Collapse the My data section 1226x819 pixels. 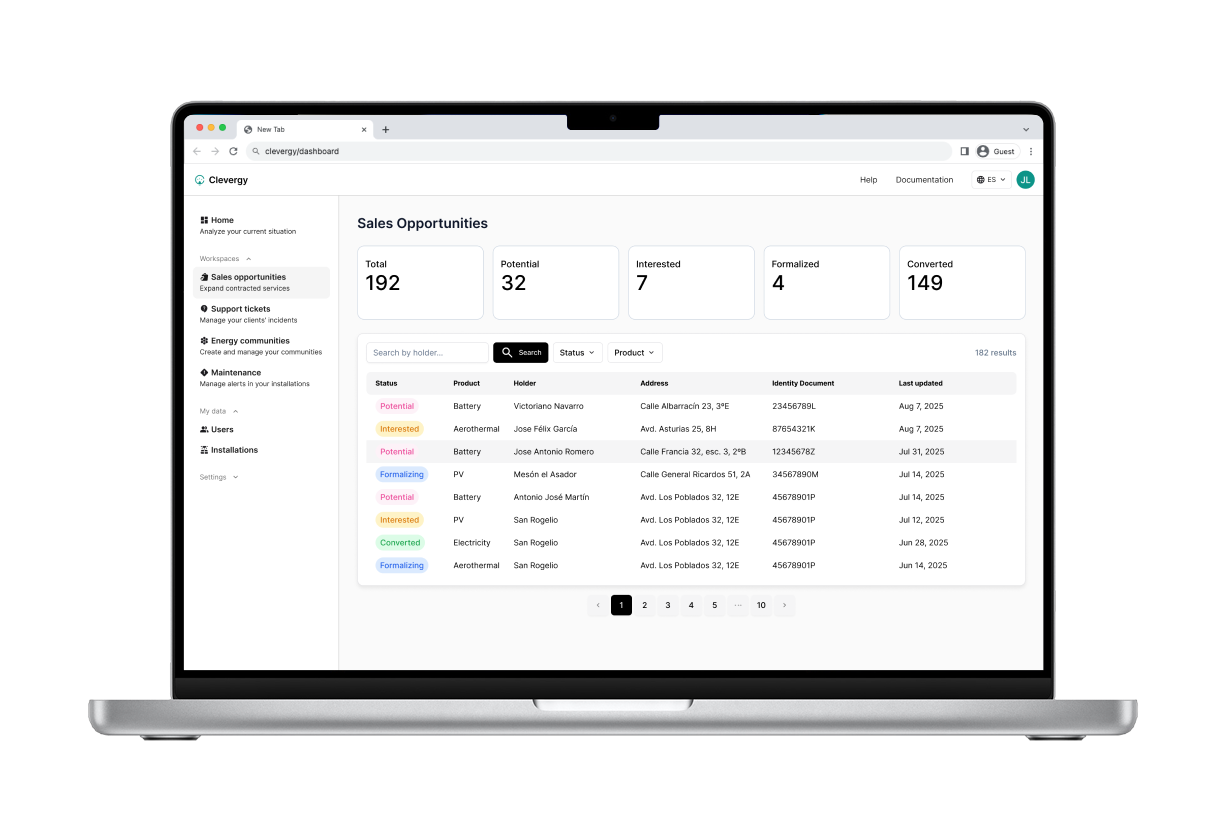219,411
